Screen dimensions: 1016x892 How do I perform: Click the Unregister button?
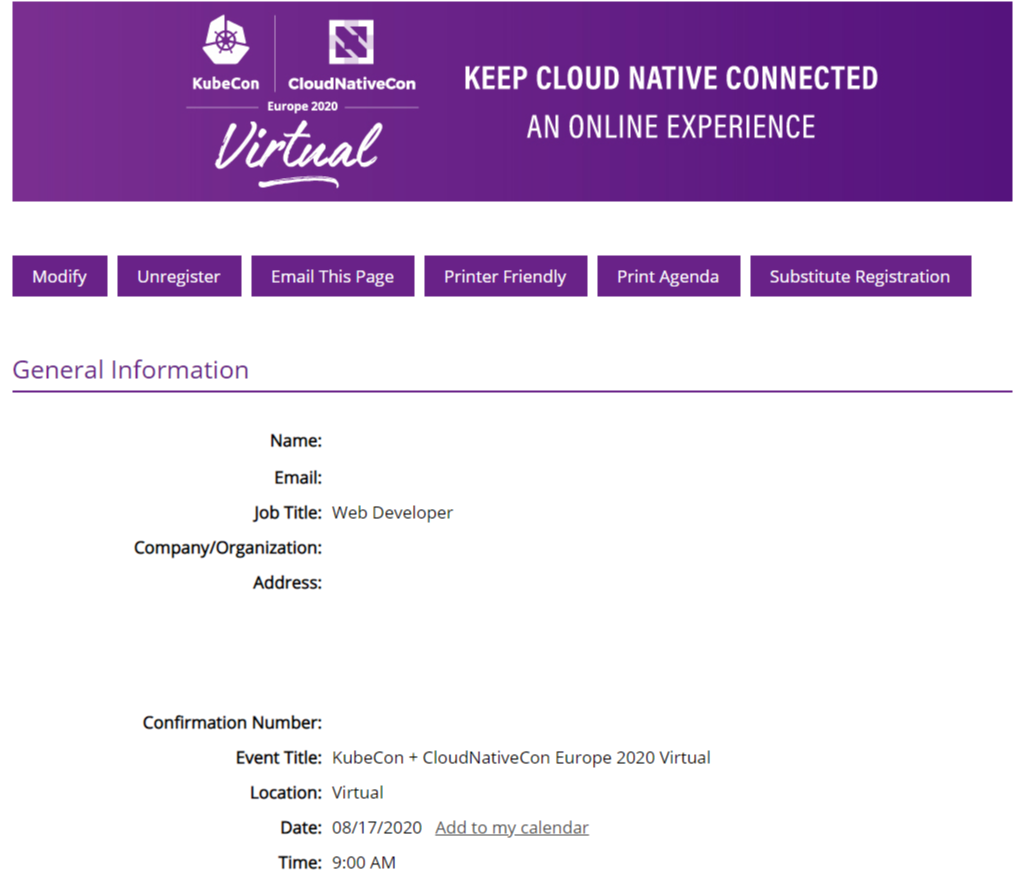tap(179, 276)
